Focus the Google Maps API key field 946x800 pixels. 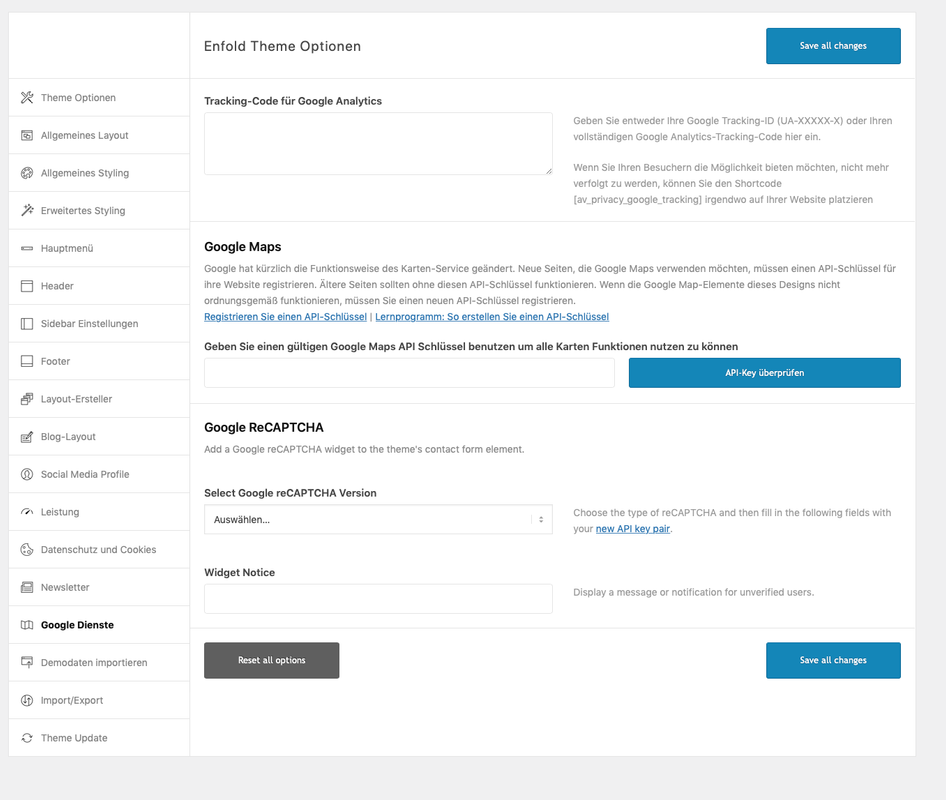pyautogui.click(x=409, y=373)
